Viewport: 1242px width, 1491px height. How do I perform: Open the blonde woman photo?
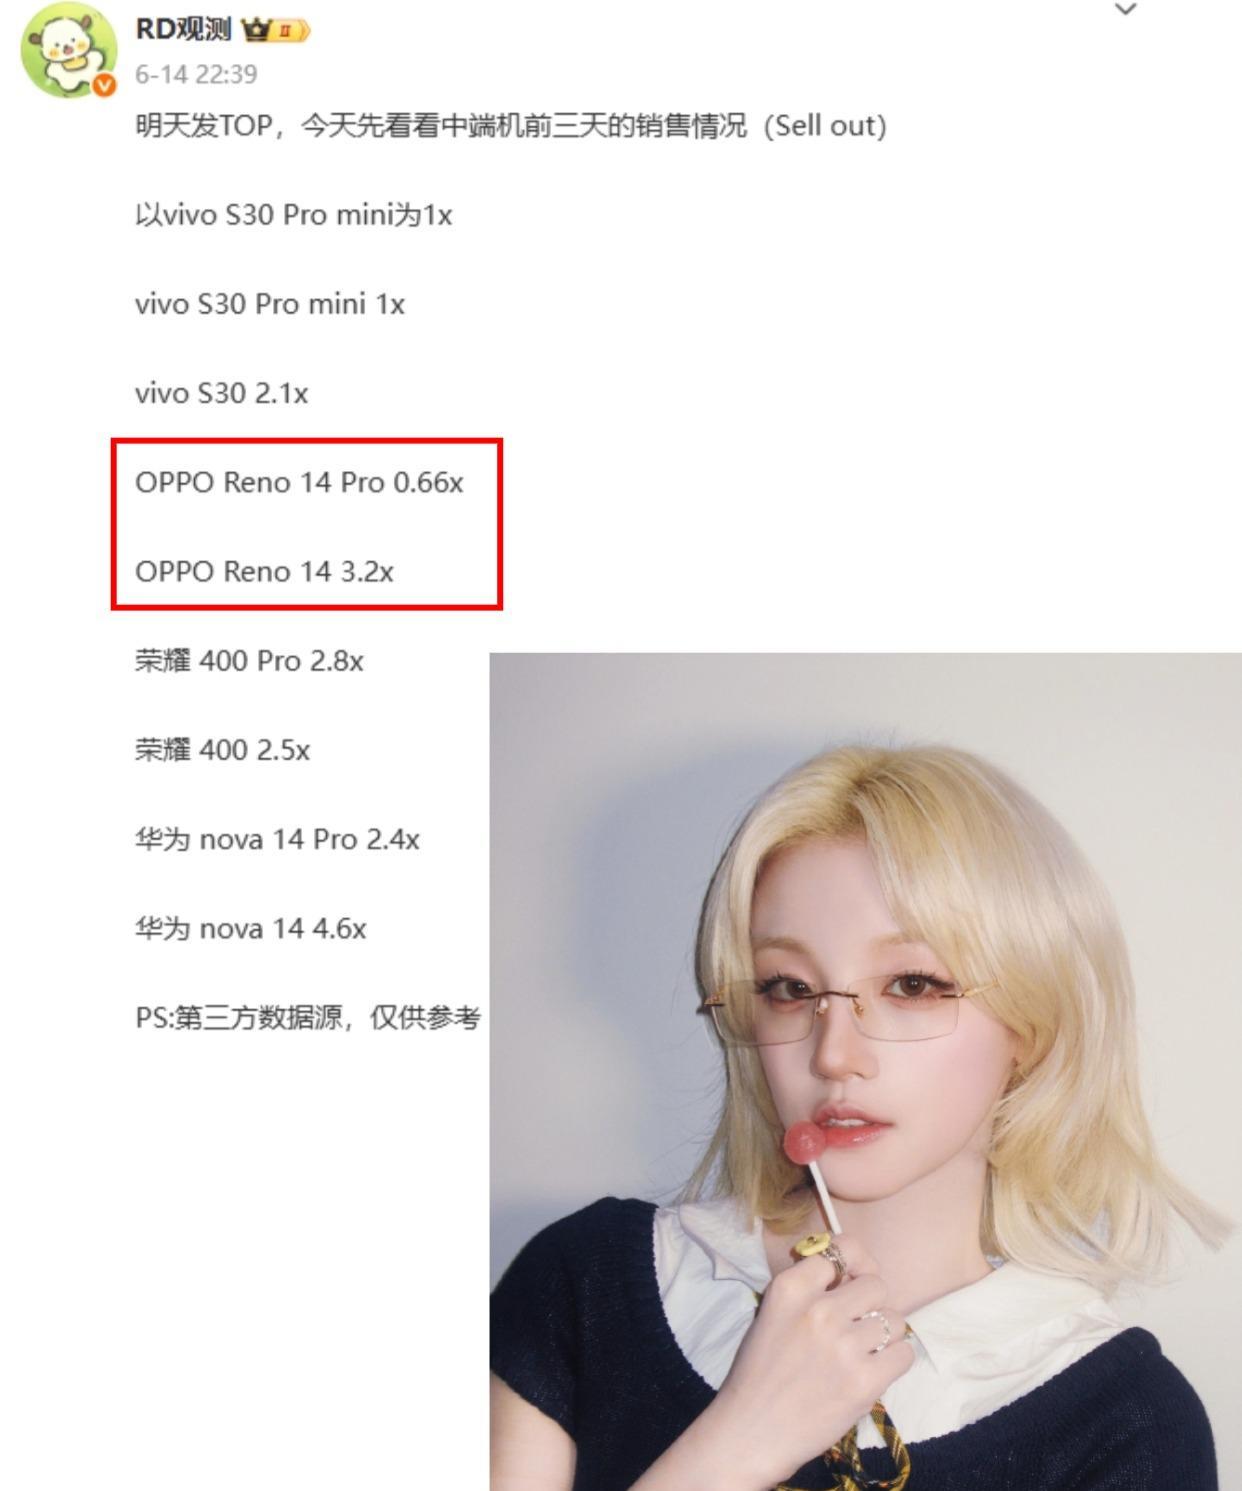pyautogui.click(x=865, y=1071)
